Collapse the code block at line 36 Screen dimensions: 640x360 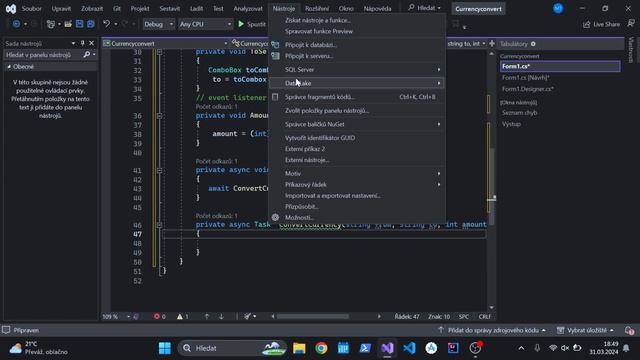click(160, 116)
